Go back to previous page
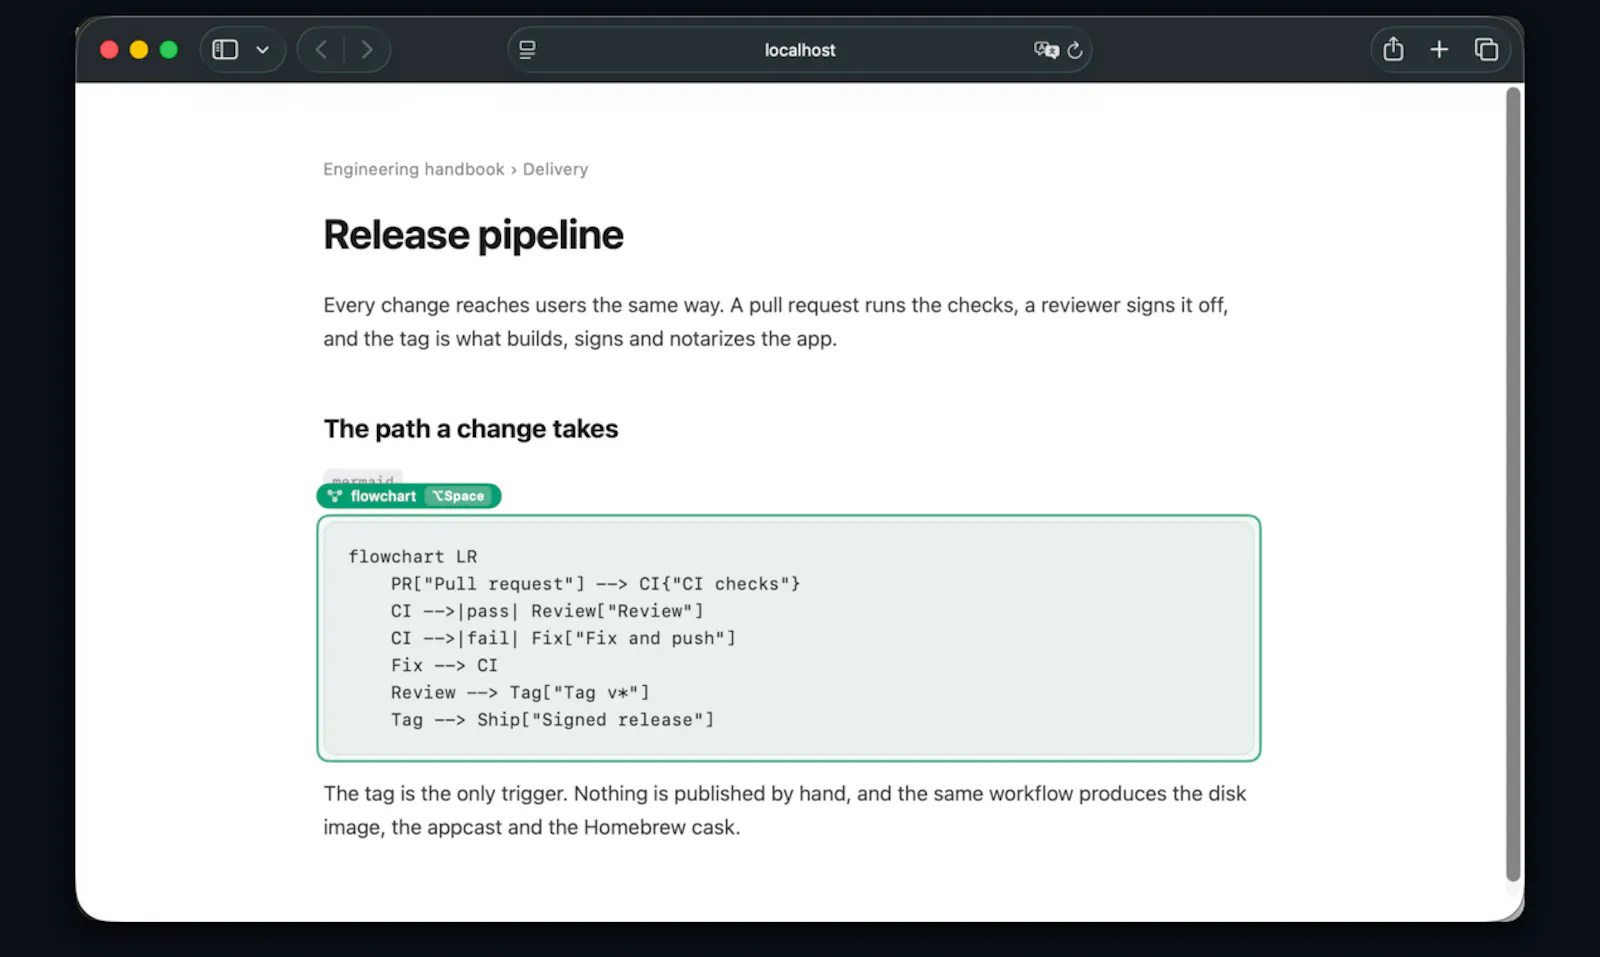Image resolution: width=1600 pixels, height=957 pixels. coord(321,50)
